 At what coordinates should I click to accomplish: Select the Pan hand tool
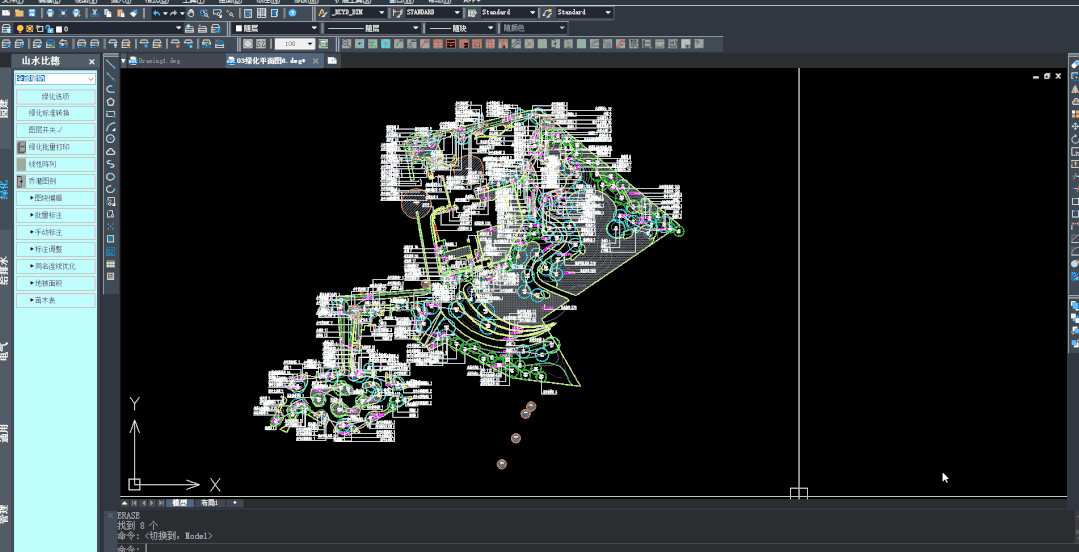(x=191, y=13)
